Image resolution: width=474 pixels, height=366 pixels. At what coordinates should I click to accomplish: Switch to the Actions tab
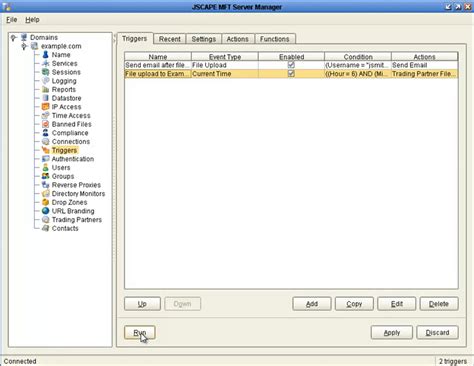coord(238,39)
